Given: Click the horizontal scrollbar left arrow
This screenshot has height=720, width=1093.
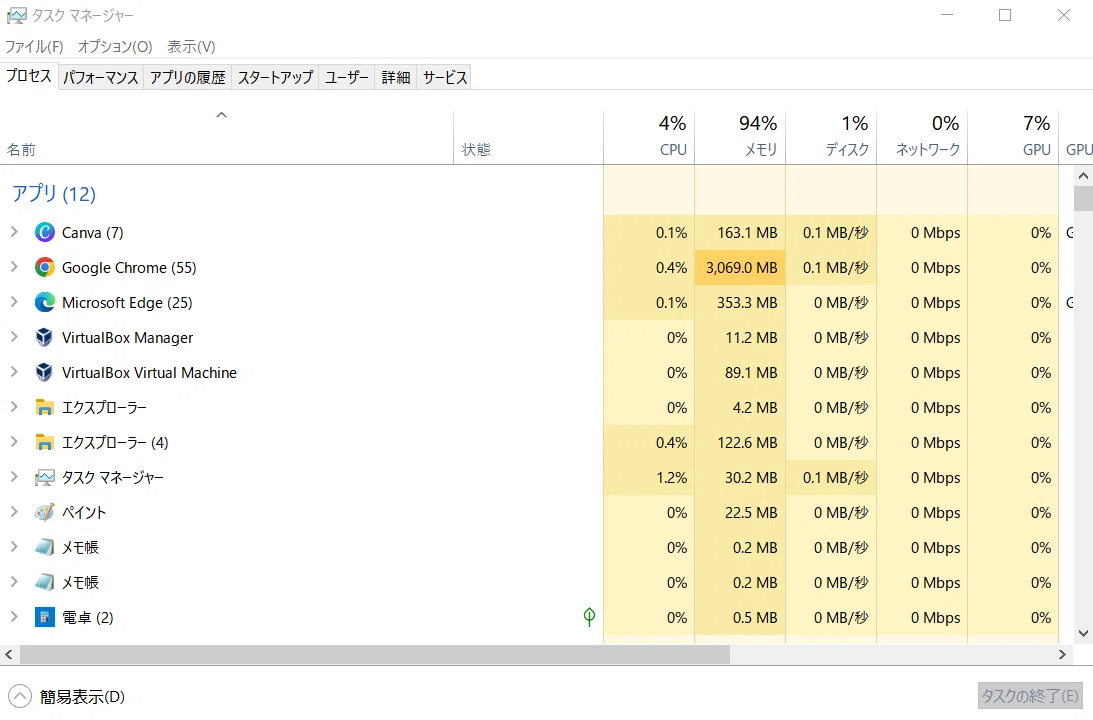Looking at the screenshot, I should [x=8, y=654].
